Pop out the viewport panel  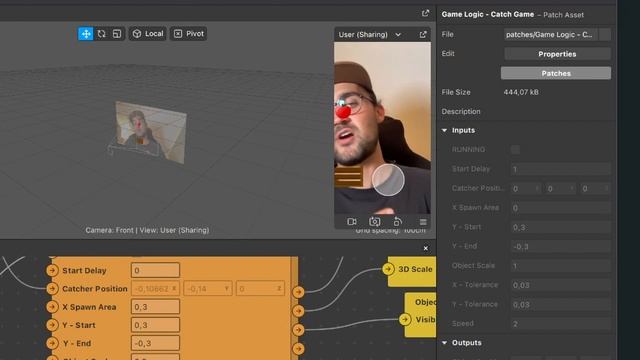click(x=425, y=13)
